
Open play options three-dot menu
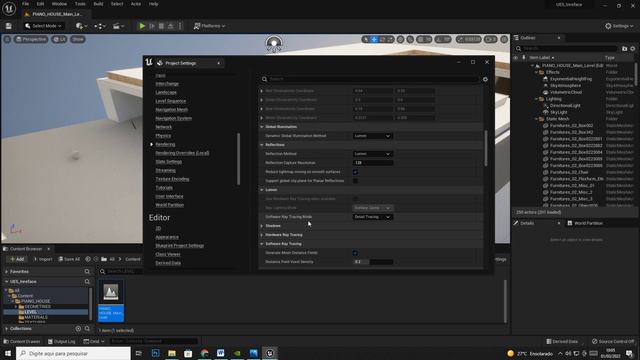tap(180, 26)
